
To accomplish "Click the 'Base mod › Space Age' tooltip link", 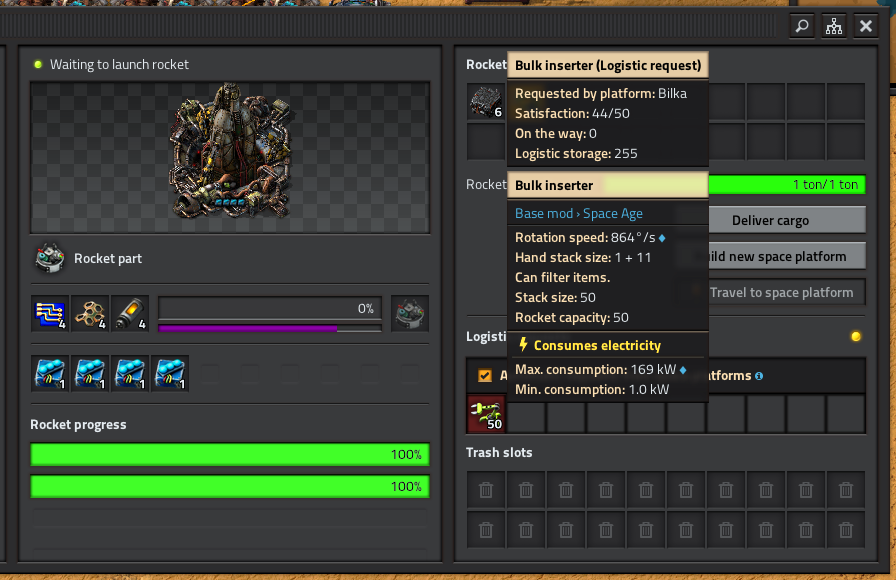I will click(x=579, y=214).
